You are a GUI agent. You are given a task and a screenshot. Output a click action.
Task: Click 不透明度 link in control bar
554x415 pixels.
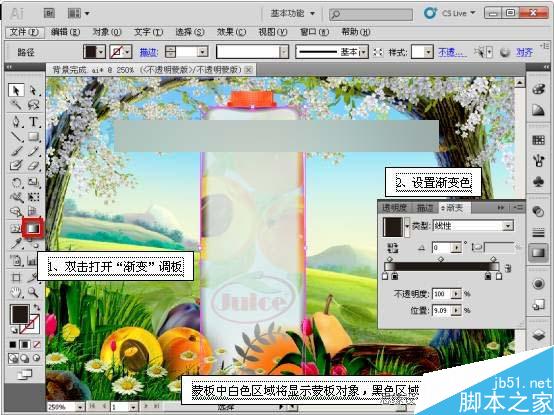[x=452, y=52]
